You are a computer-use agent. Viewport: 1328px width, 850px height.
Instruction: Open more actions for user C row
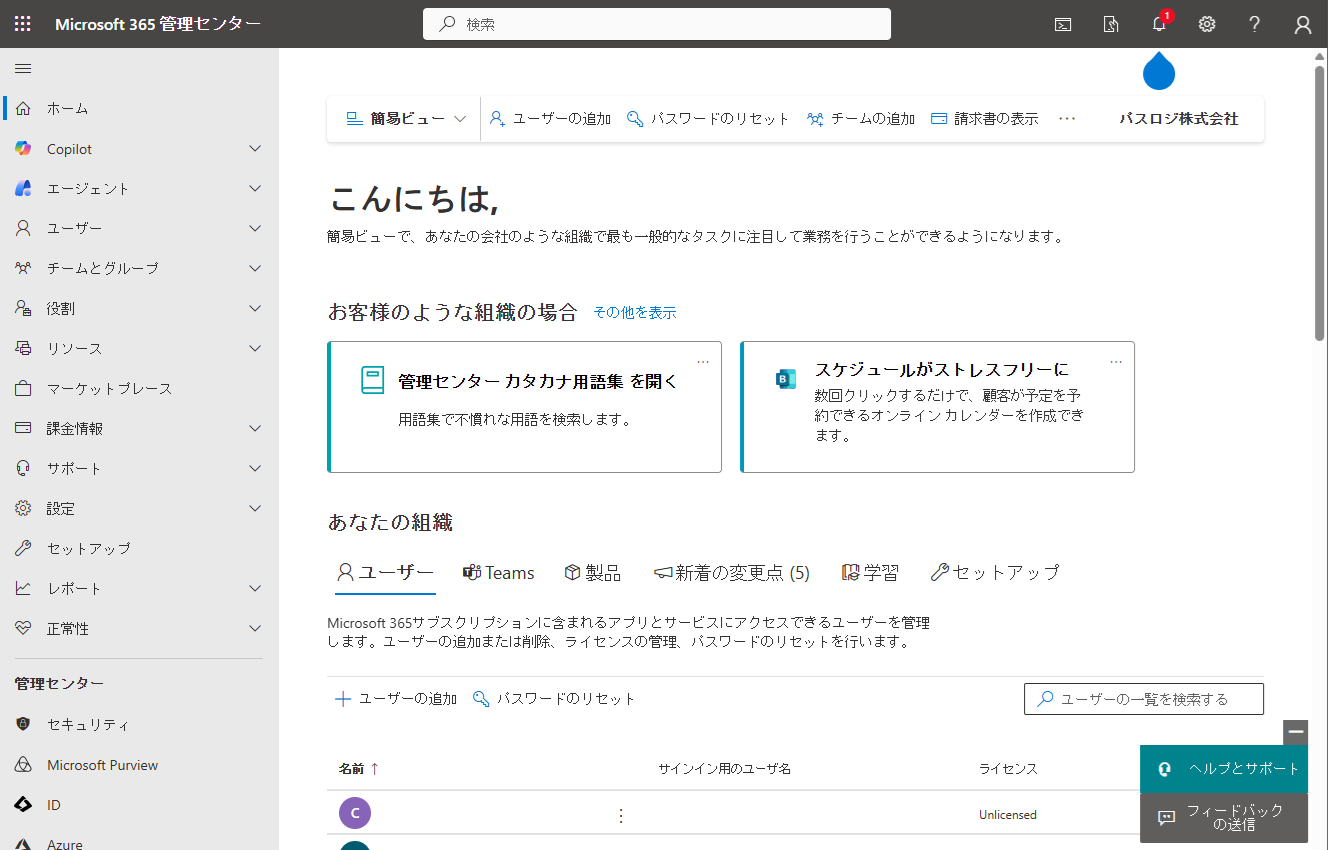(x=620, y=816)
